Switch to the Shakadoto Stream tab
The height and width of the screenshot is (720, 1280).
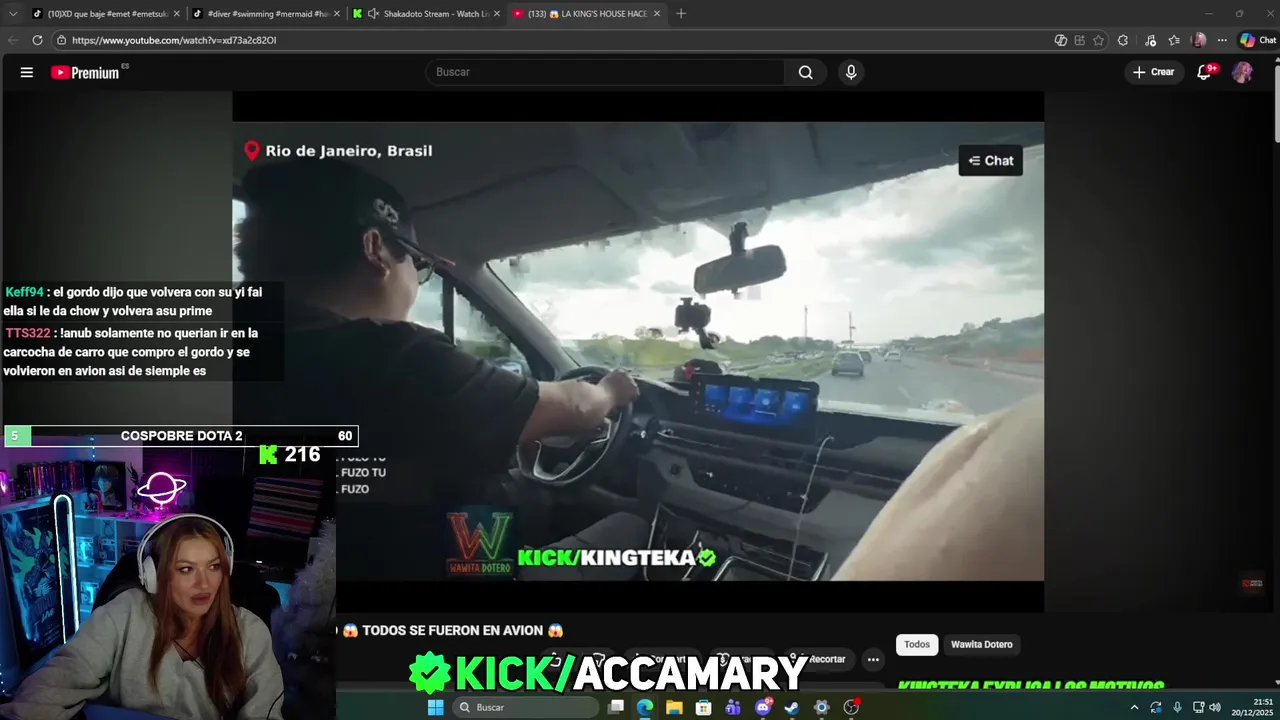coord(427,13)
